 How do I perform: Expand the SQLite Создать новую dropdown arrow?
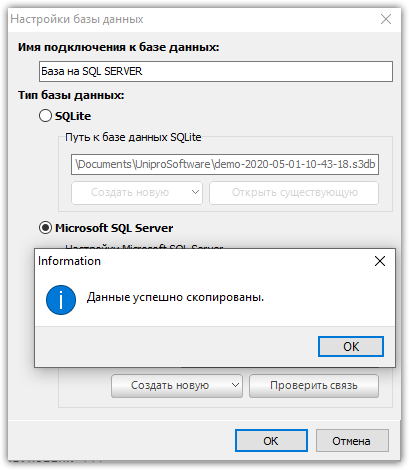[195, 192]
